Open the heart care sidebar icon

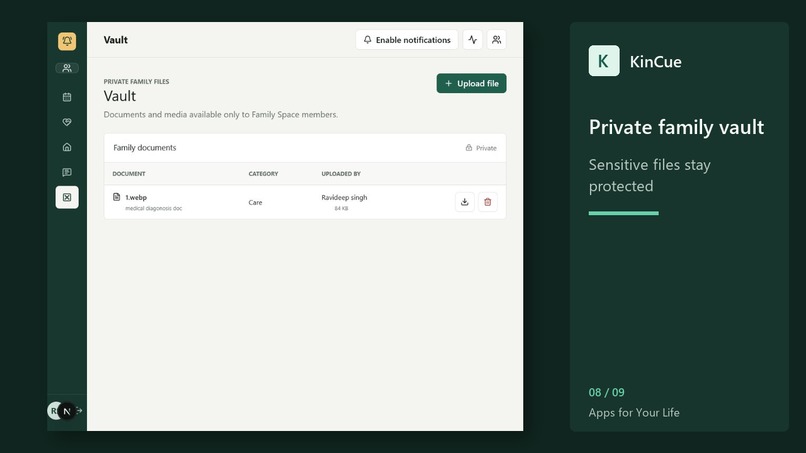click(67, 122)
